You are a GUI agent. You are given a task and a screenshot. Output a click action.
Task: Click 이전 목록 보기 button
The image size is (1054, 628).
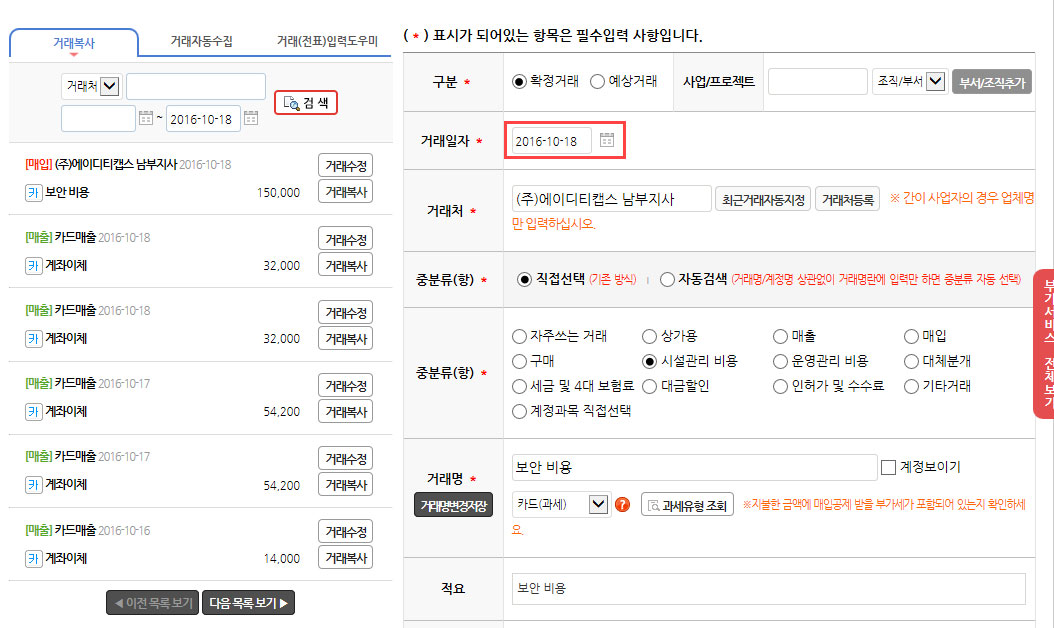point(153,603)
